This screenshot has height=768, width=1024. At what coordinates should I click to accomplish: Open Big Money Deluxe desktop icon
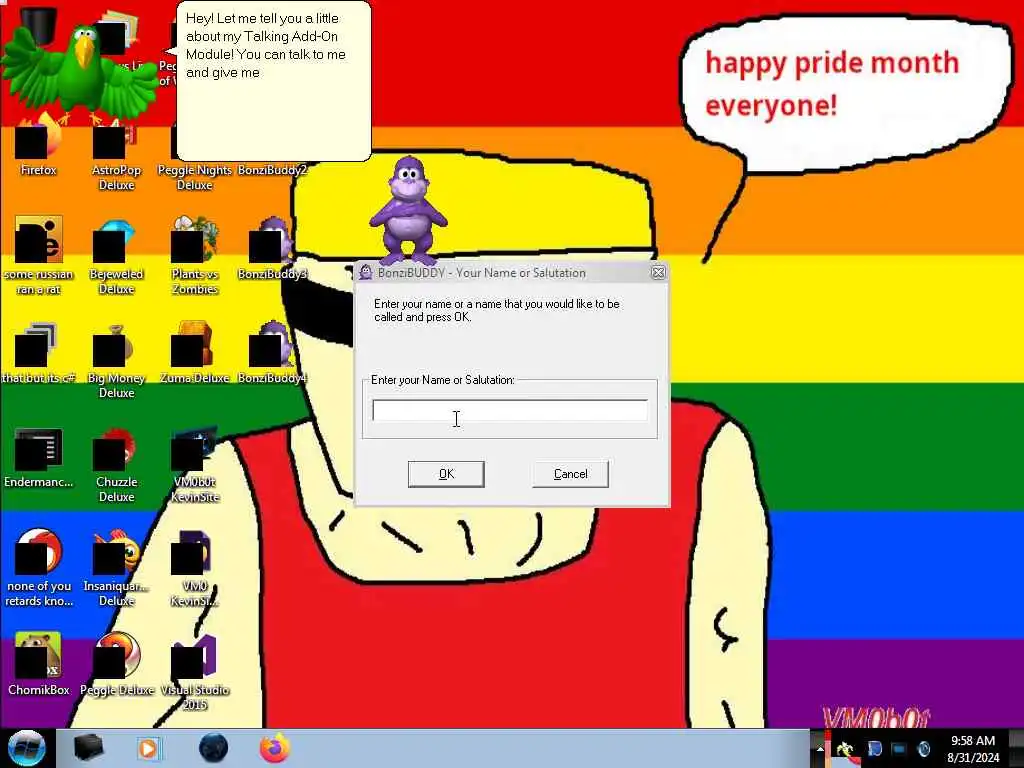[116, 360]
